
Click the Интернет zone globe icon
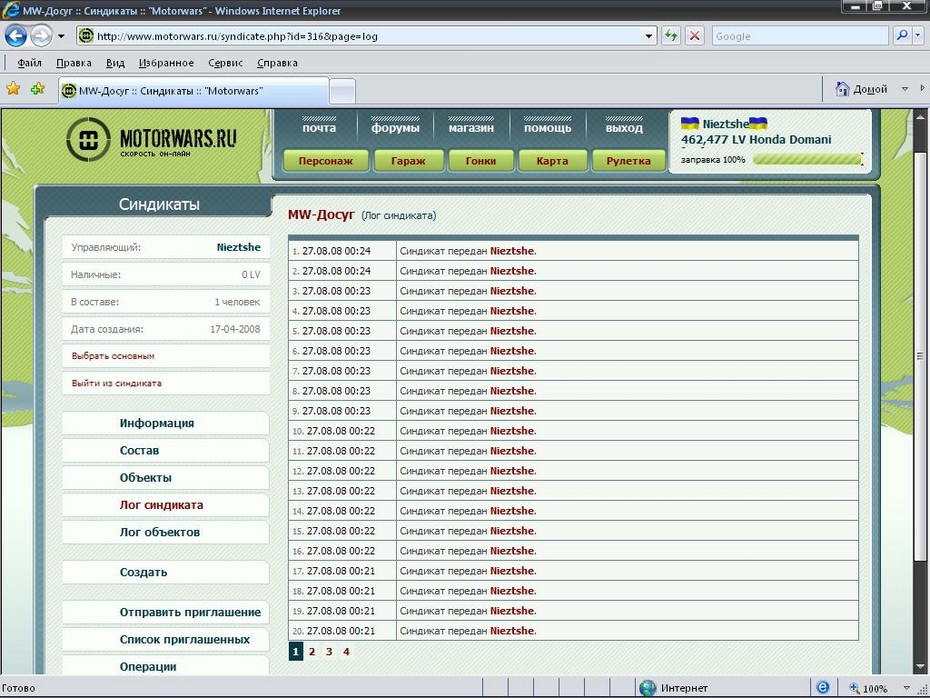point(647,688)
